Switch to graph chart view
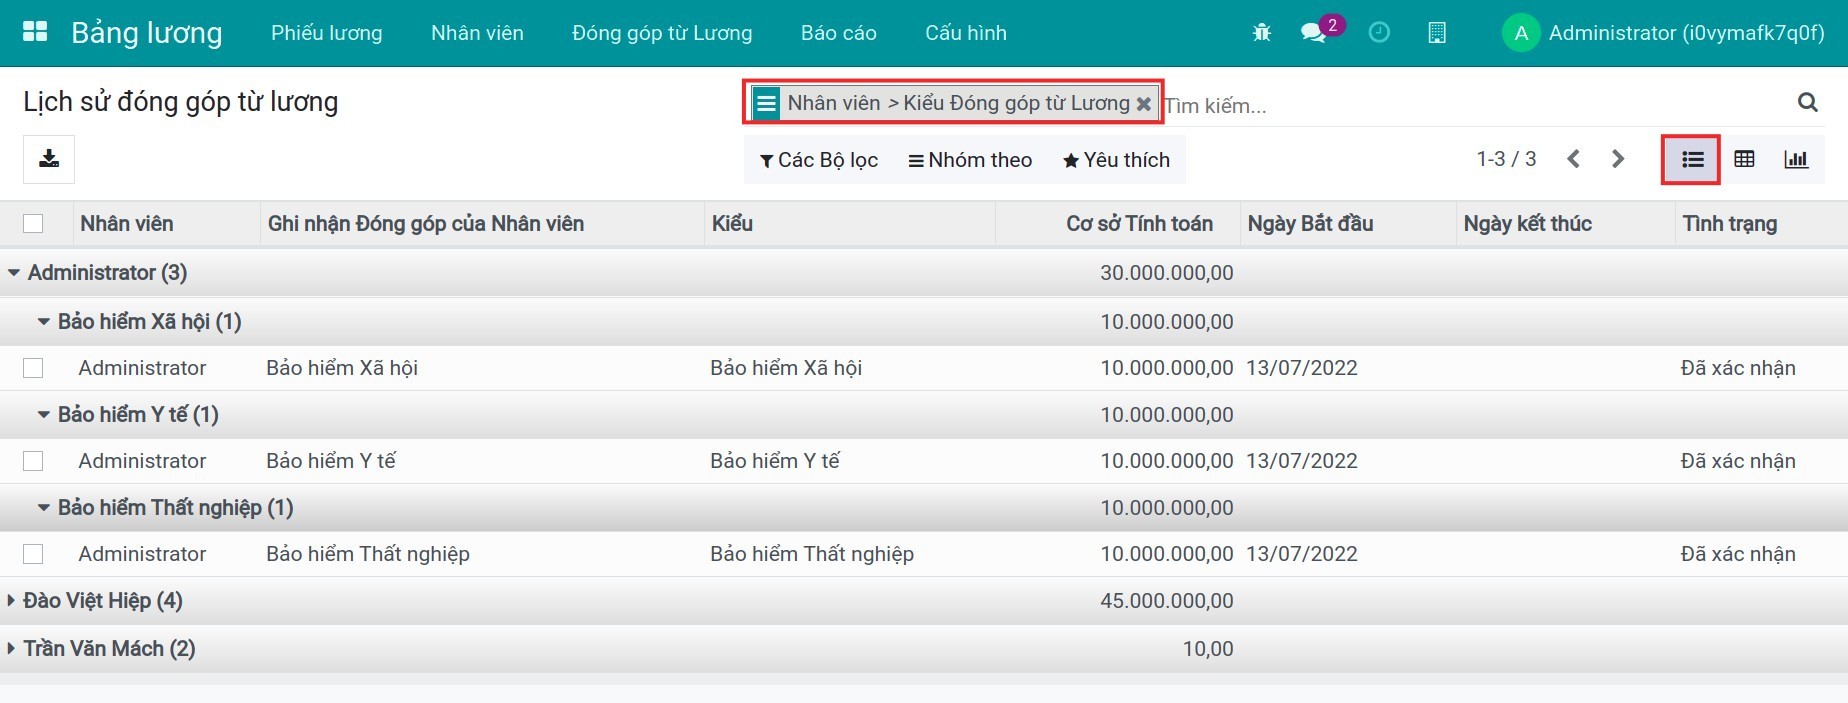The image size is (1848, 703). 1796,159
